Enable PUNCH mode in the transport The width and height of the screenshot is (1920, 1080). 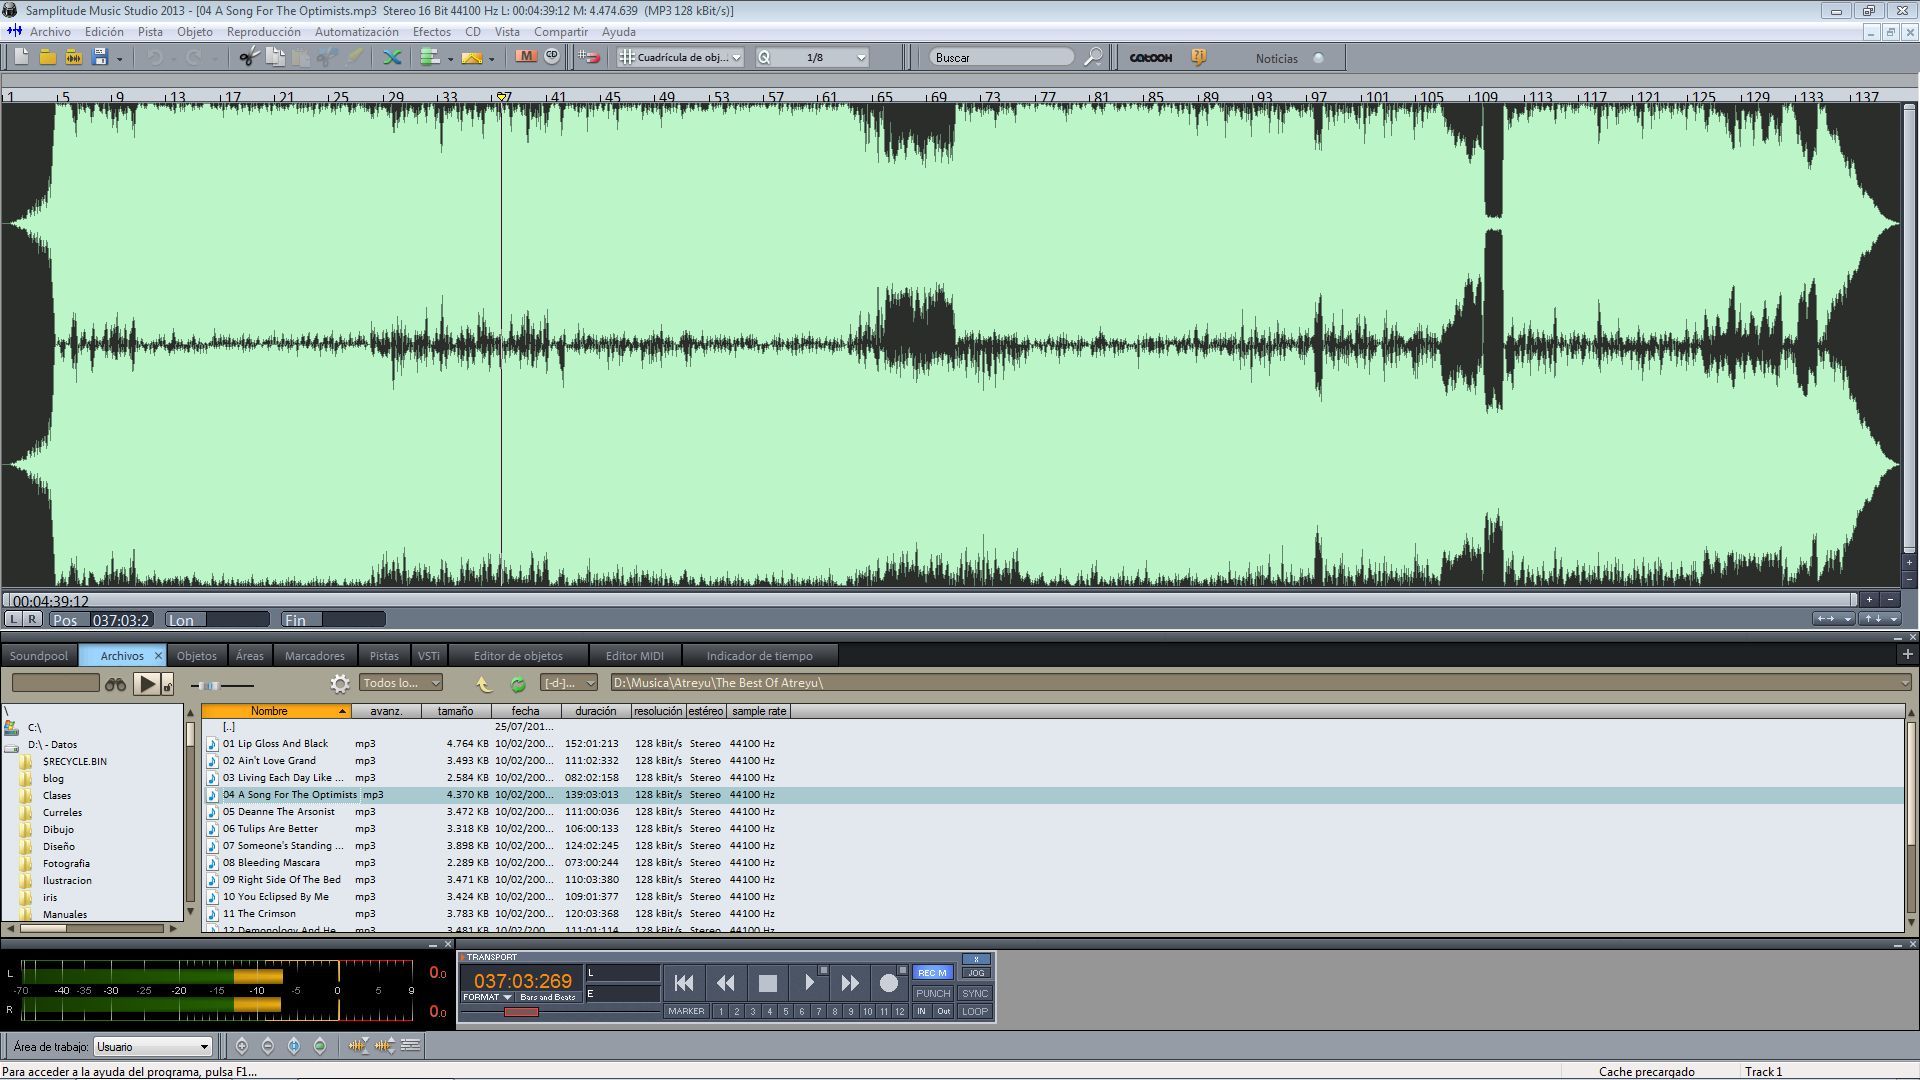(x=932, y=993)
